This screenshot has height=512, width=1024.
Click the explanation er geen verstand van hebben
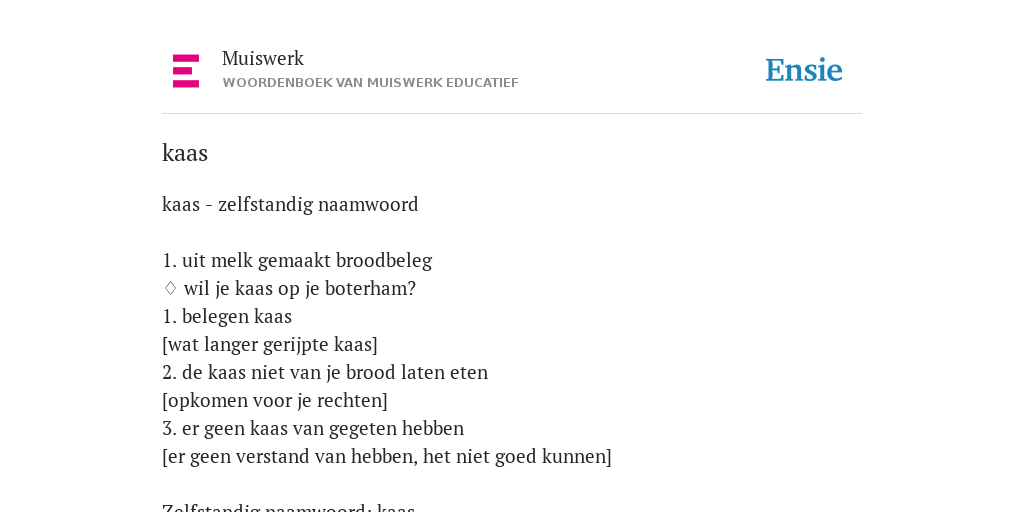coord(387,457)
